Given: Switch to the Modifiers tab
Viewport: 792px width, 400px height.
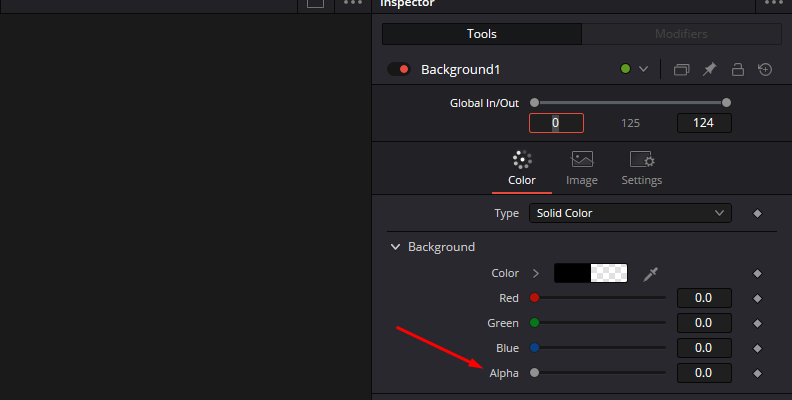Looking at the screenshot, I should (681, 34).
